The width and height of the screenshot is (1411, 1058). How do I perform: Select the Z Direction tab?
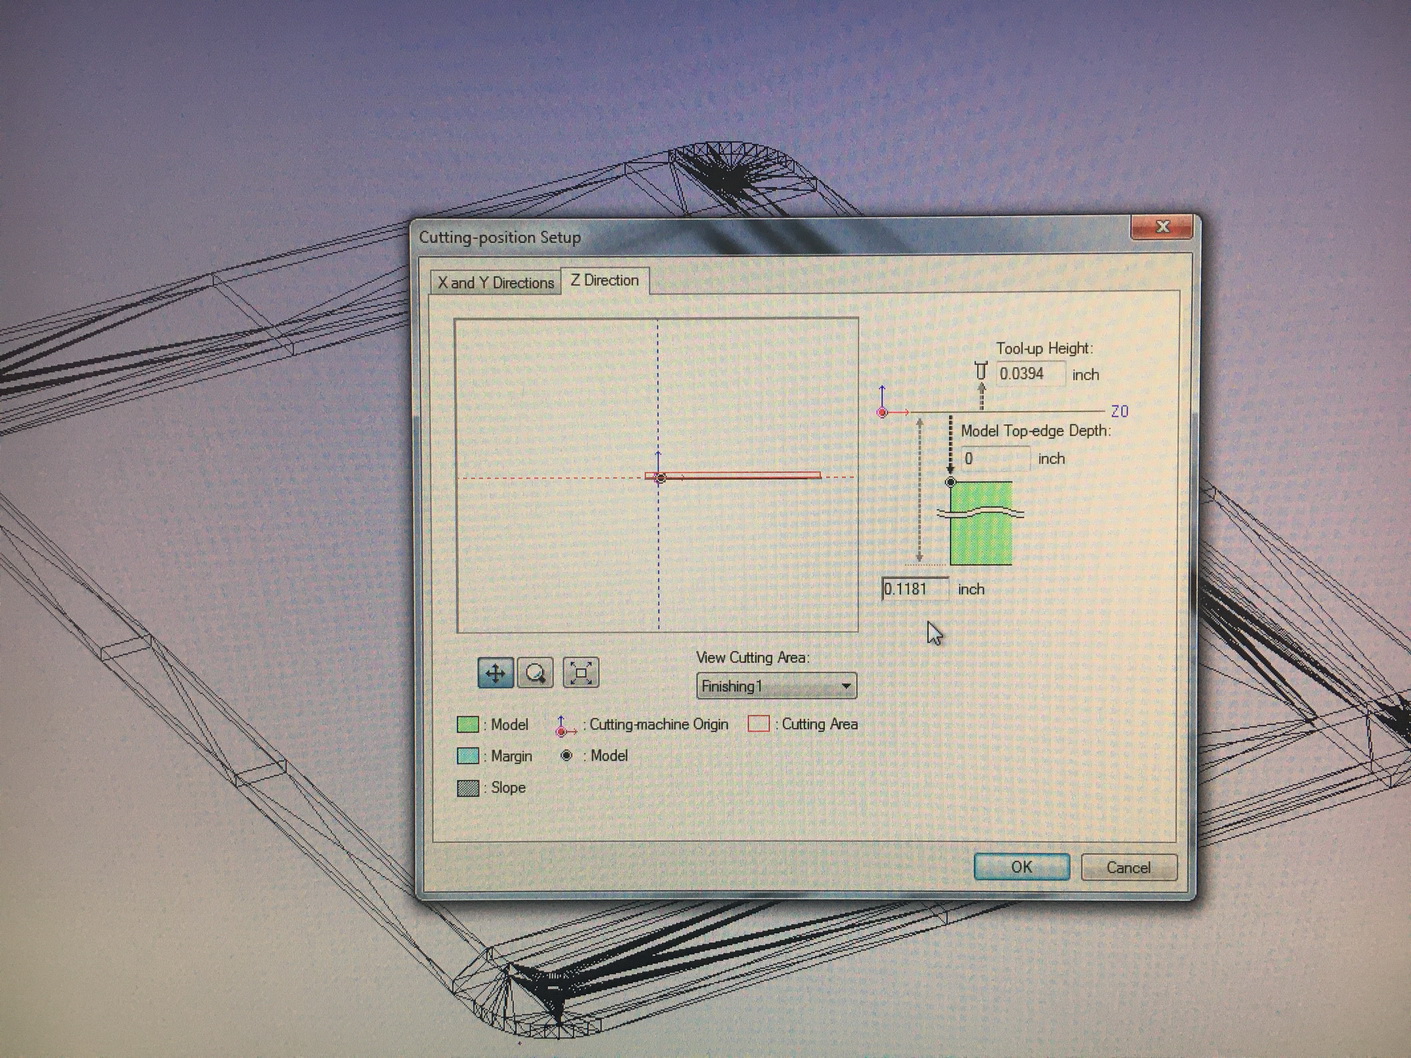pyautogui.click(x=604, y=281)
